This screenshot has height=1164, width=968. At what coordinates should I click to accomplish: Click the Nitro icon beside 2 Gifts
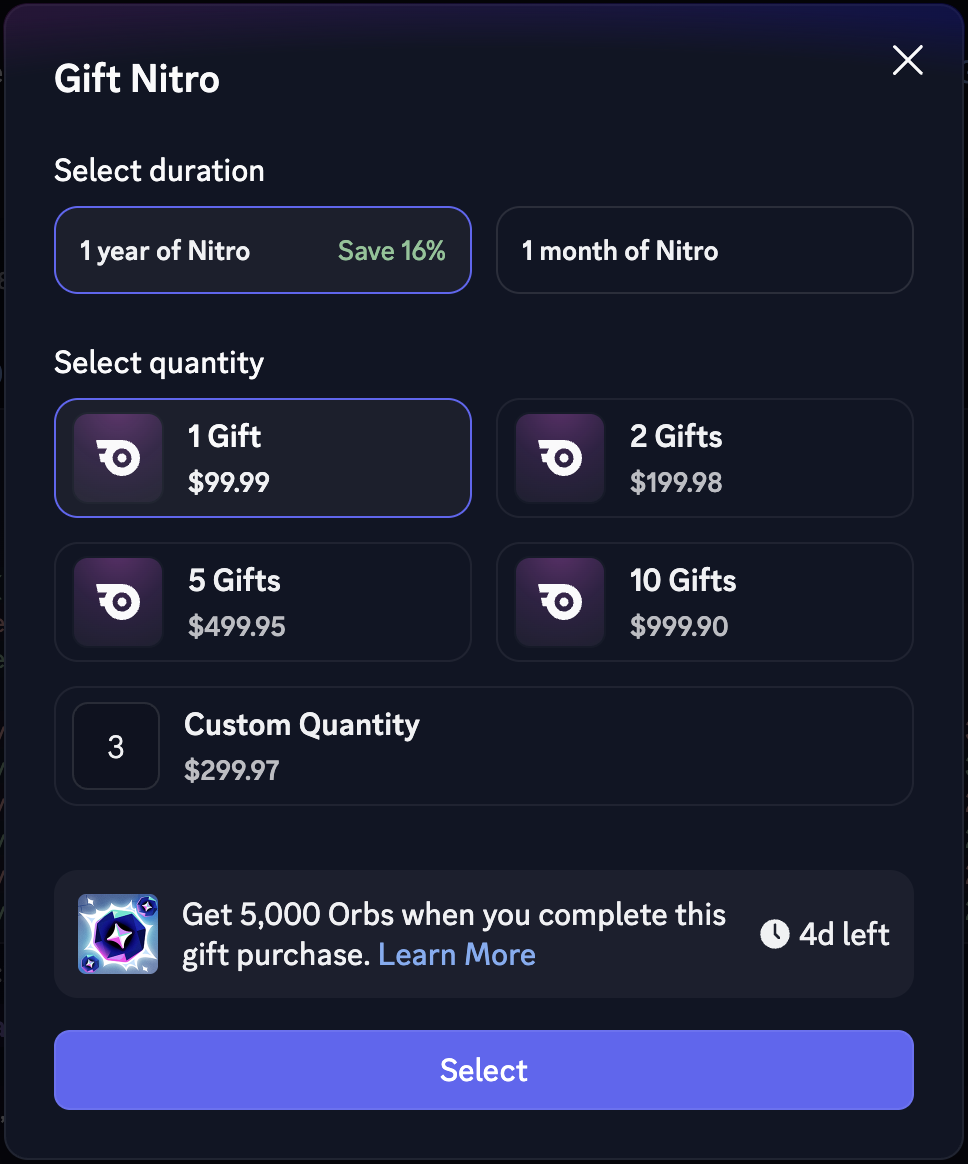[x=560, y=457]
